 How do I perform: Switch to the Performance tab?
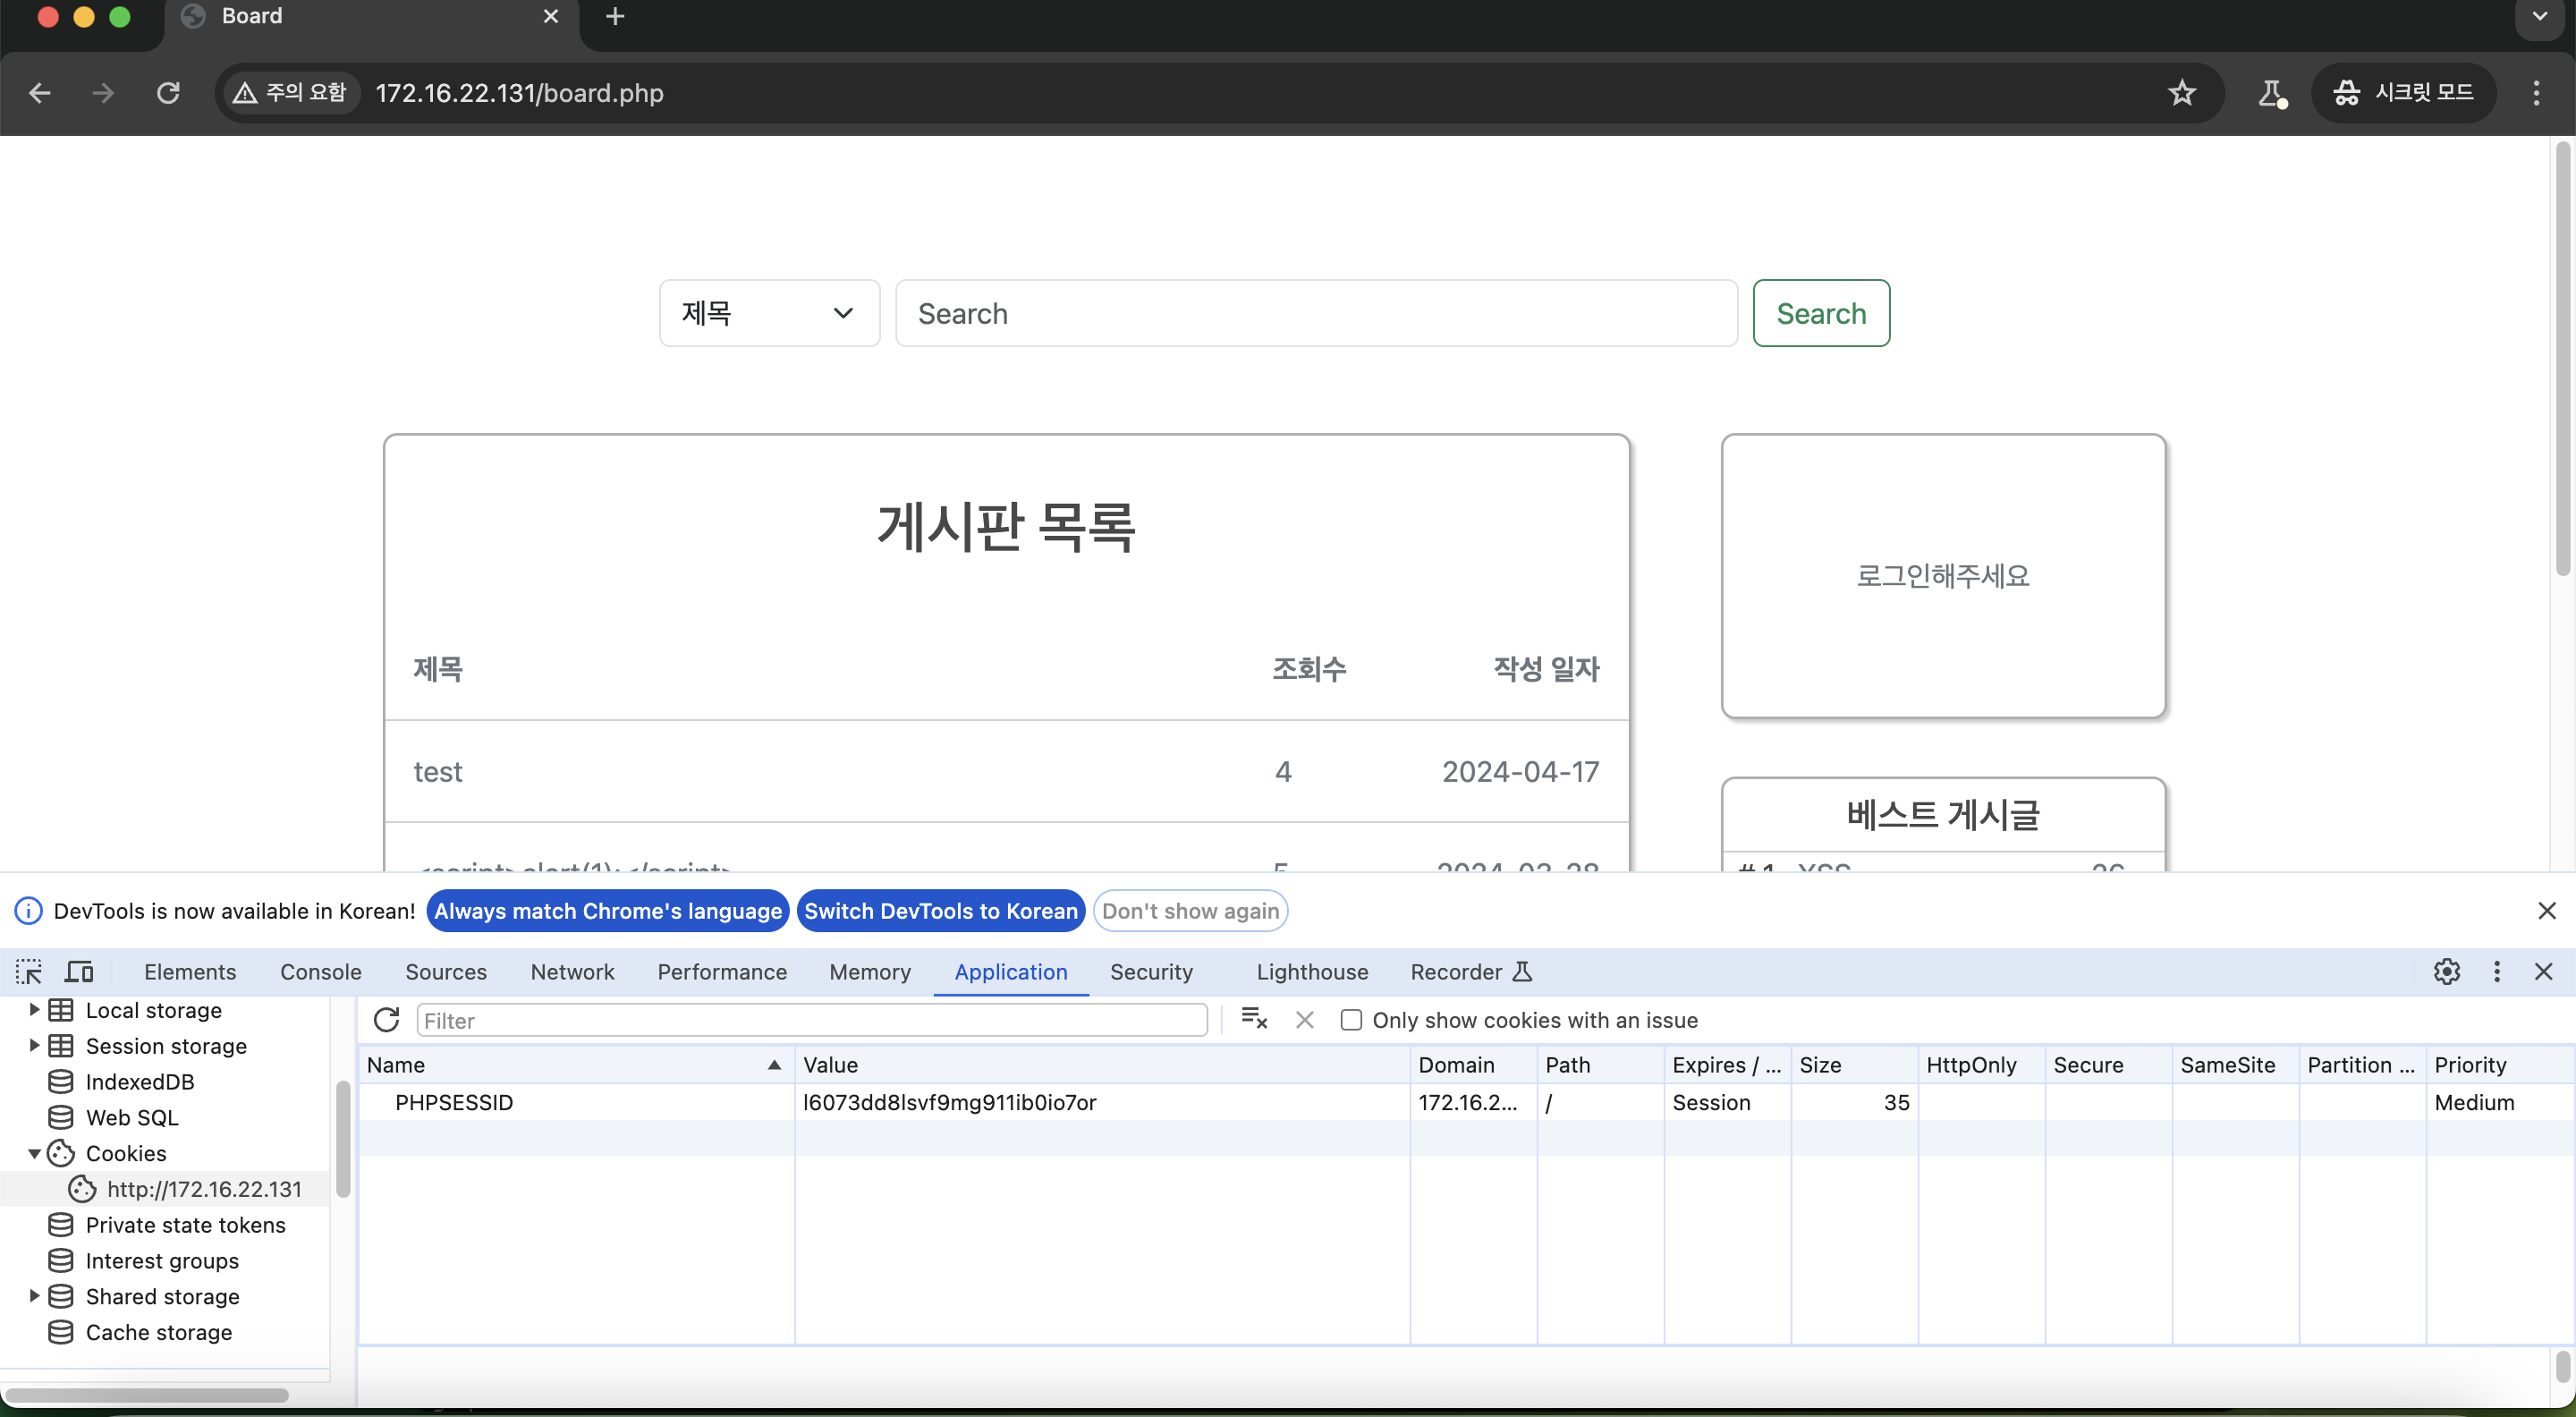[722, 972]
